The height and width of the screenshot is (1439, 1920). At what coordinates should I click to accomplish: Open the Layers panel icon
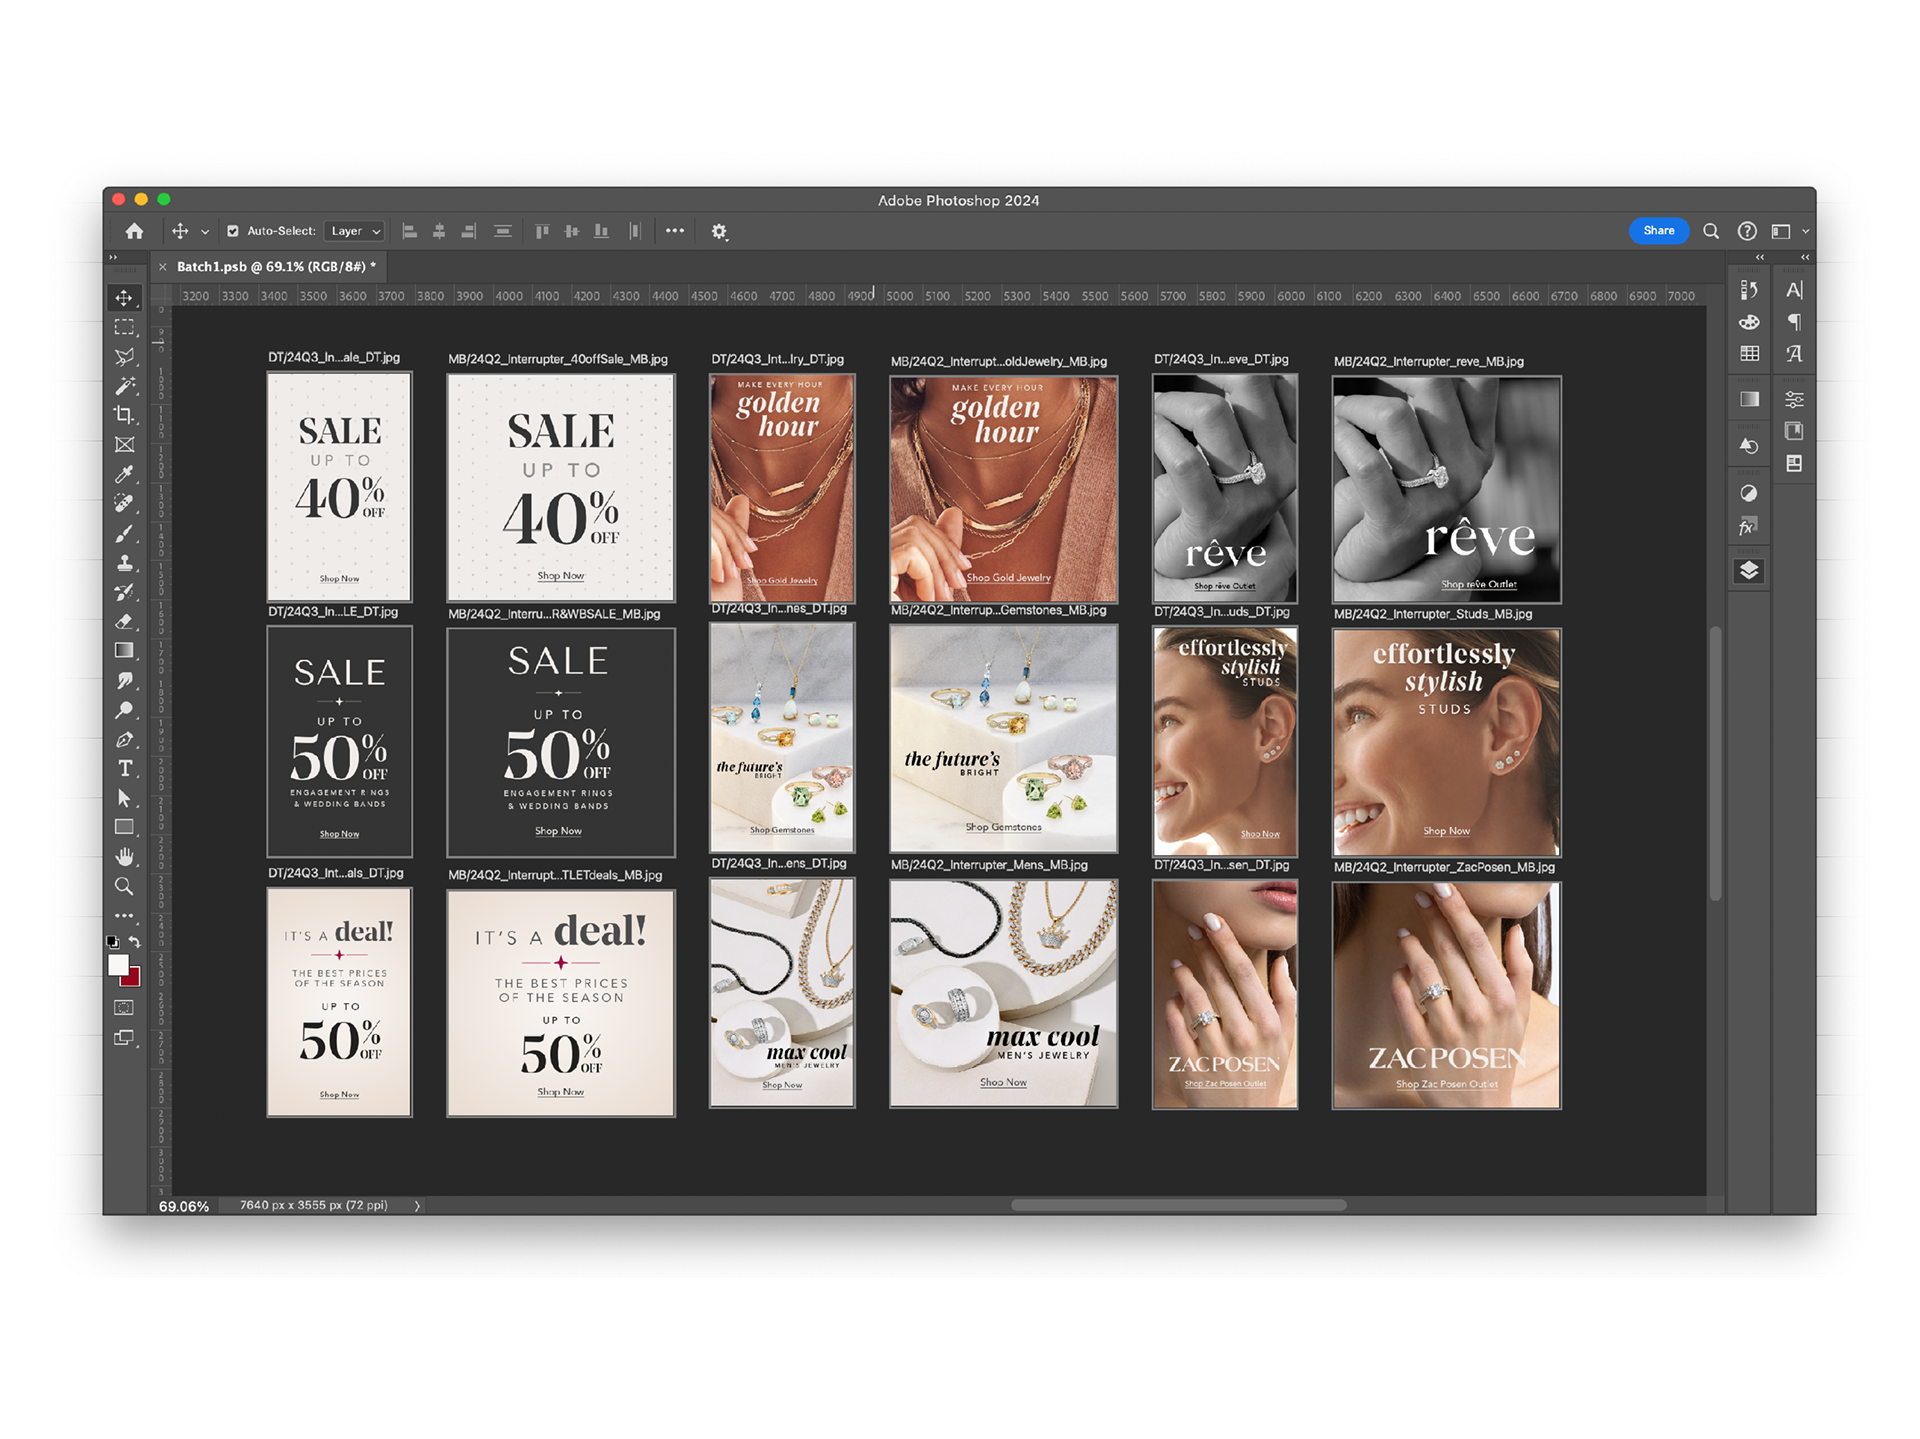point(1749,571)
